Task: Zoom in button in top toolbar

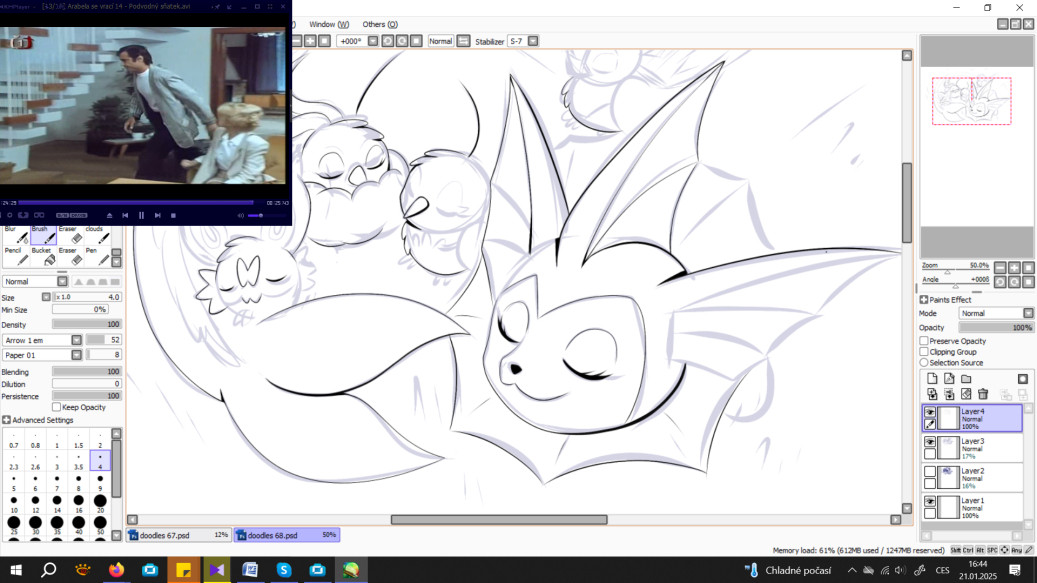Action: (x=310, y=41)
